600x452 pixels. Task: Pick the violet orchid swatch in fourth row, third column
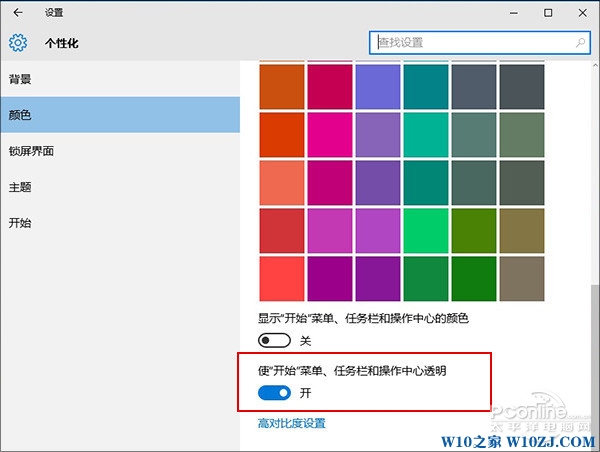pyautogui.click(x=378, y=231)
